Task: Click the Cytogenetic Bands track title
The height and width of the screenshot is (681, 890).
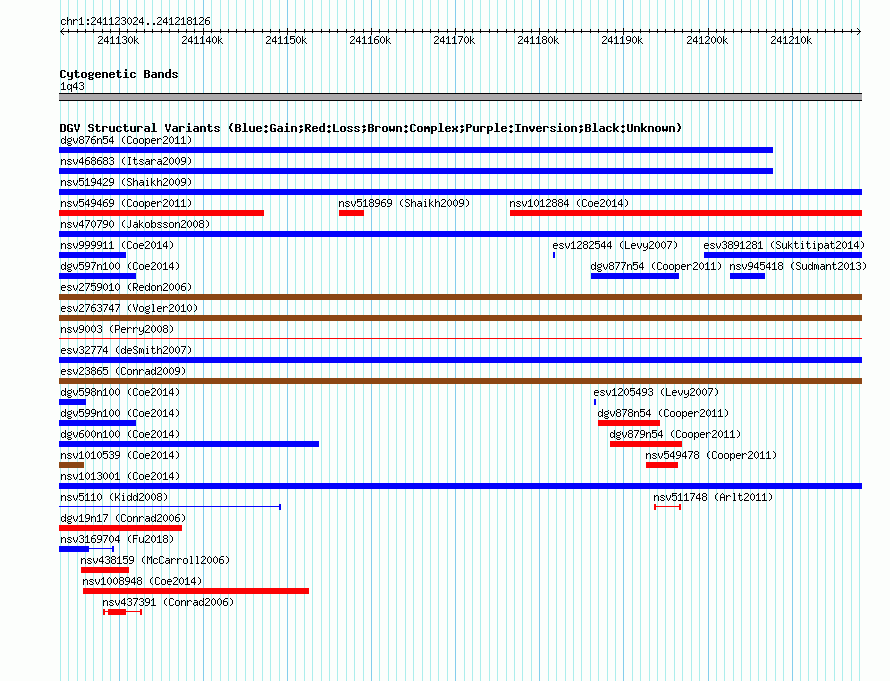Action: pyautogui.click(x=119, y=74)
